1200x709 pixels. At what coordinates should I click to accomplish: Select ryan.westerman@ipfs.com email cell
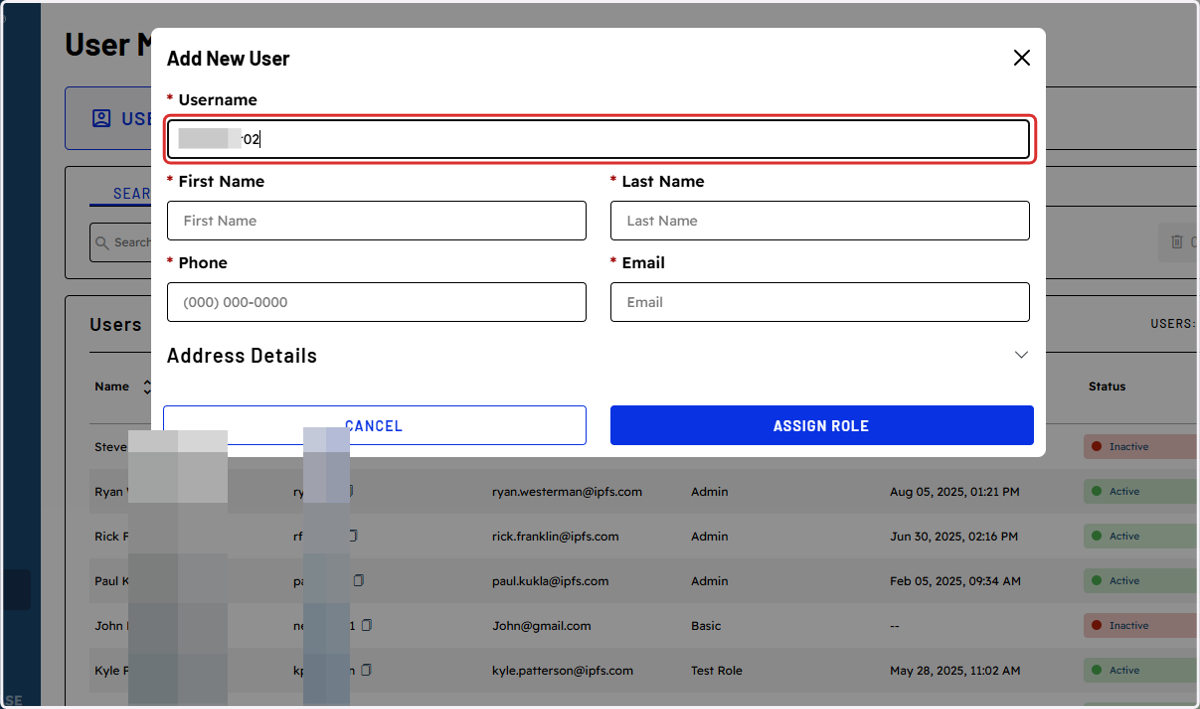coord(567,492)
